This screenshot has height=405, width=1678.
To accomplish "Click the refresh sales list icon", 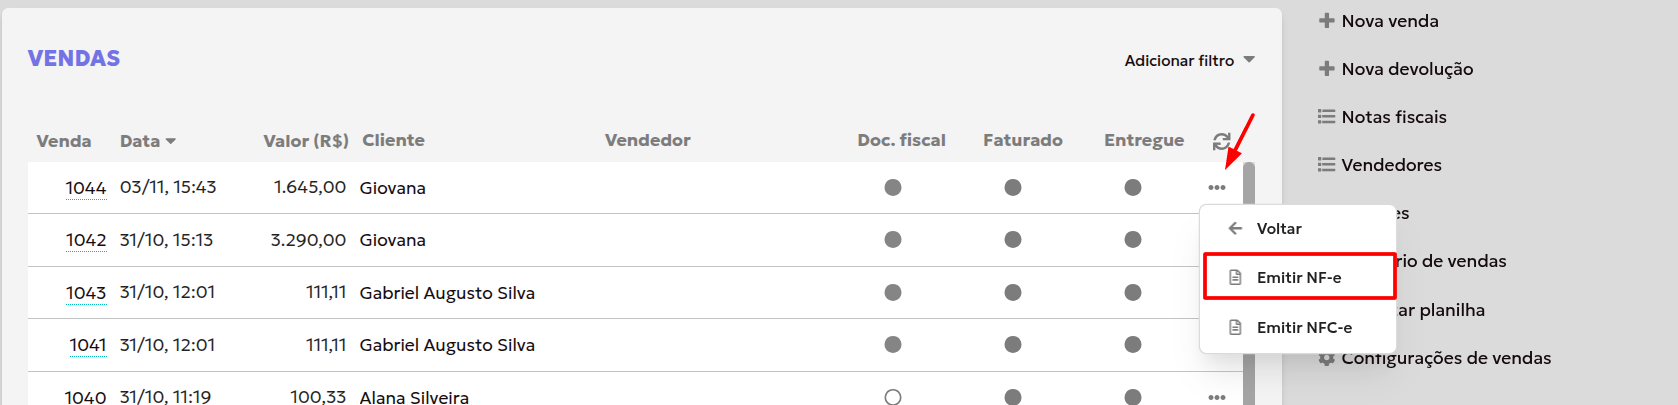I will pyautogui.click(x=1221, y=141).
